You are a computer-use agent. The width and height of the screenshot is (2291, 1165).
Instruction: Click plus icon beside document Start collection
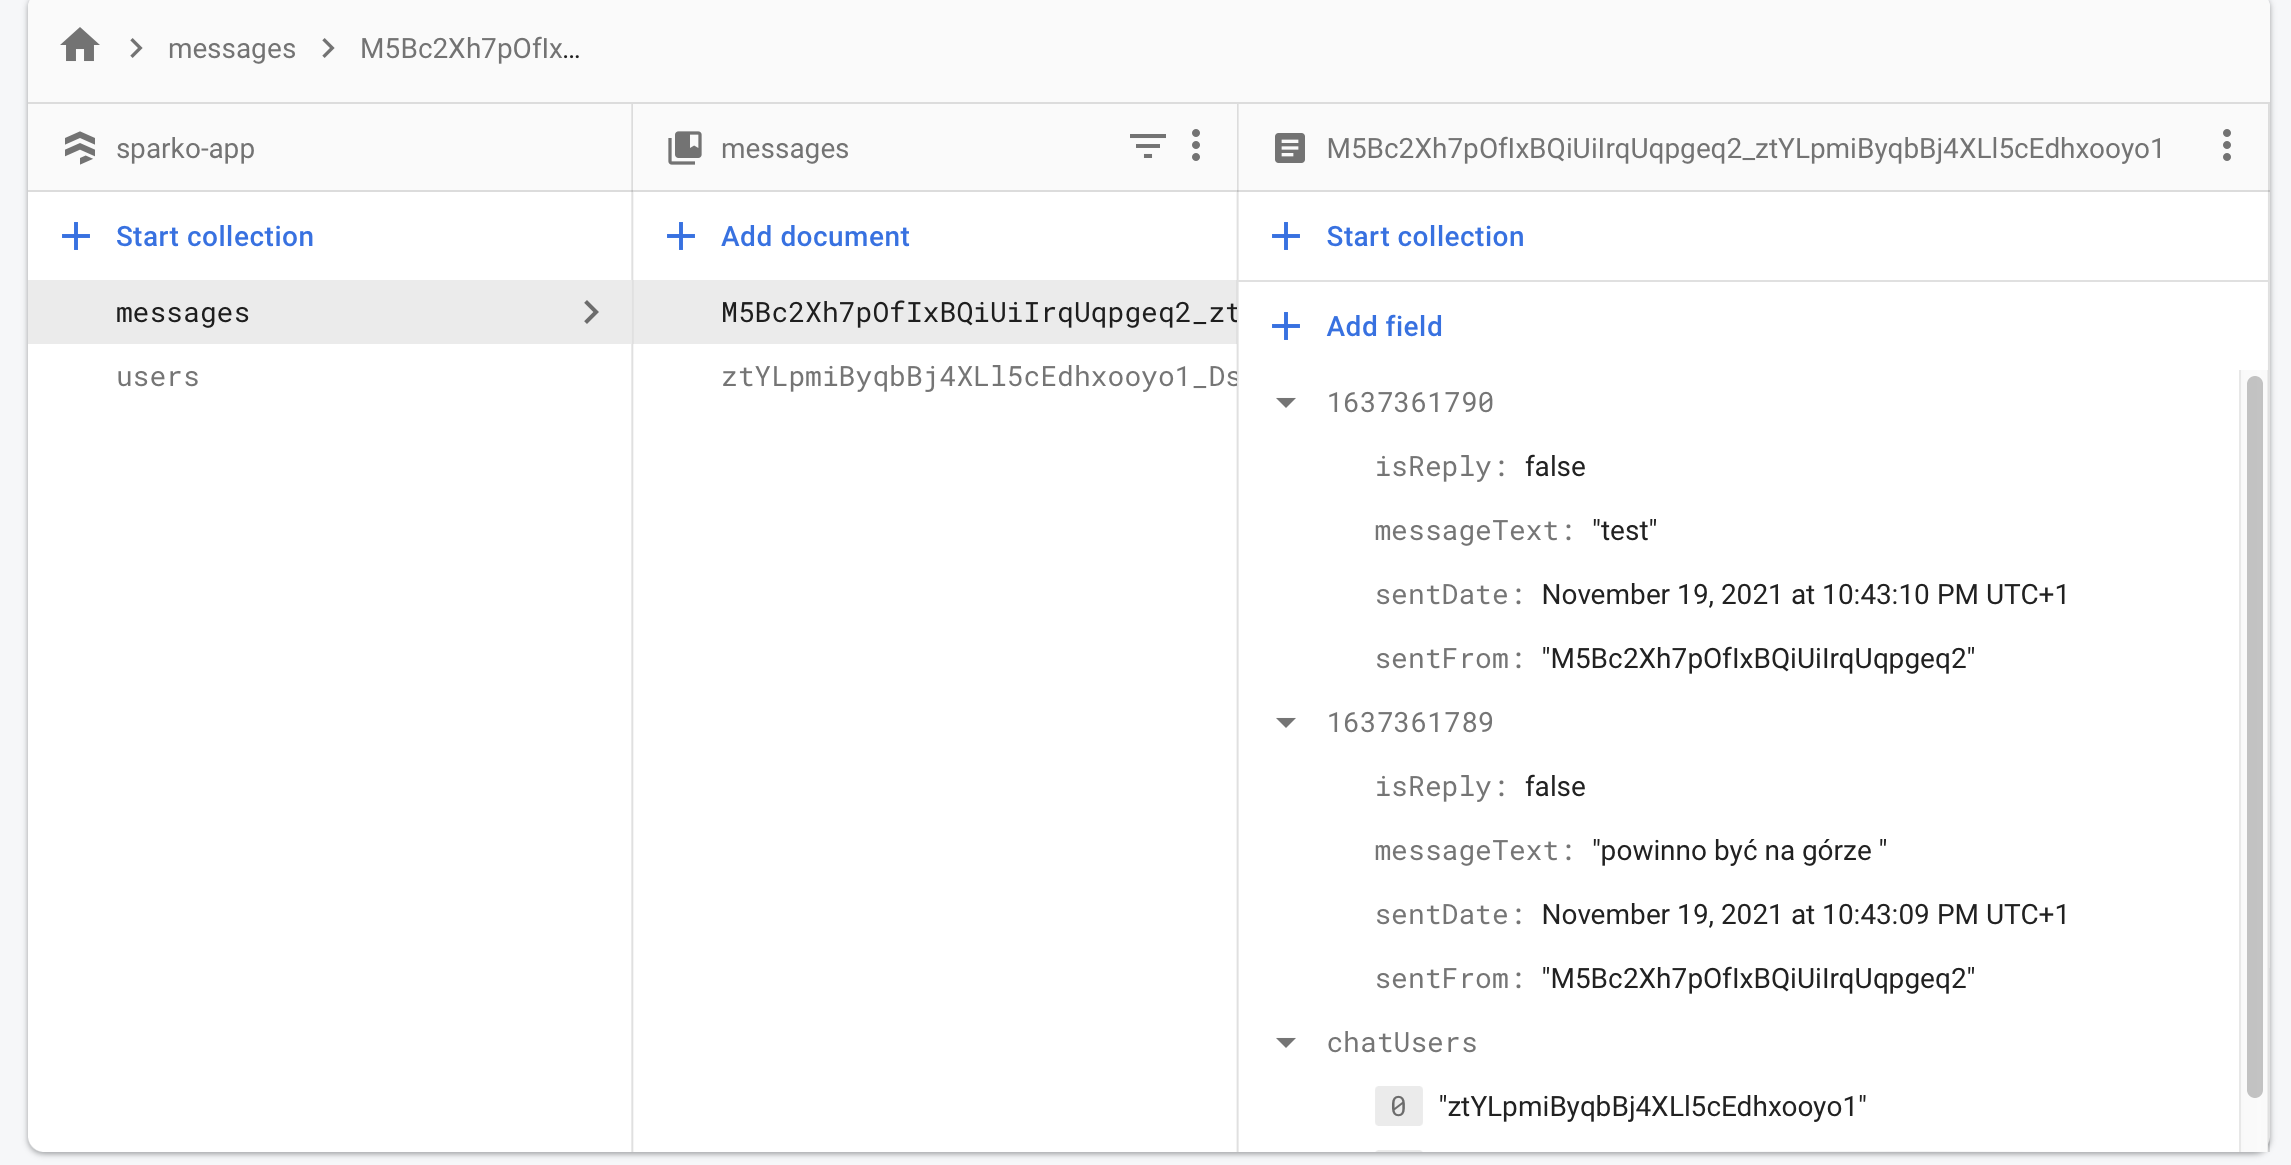pyautogui.click(x=1286, y=236)
